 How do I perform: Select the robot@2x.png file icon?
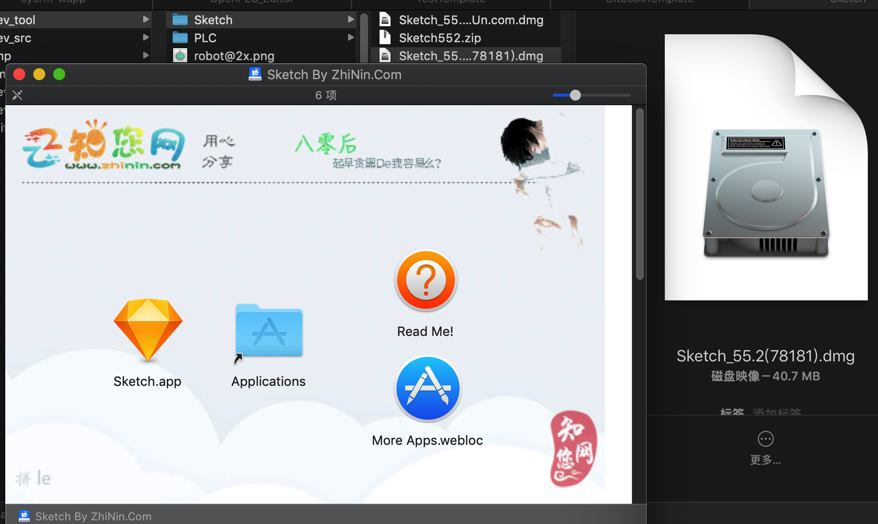click(x=180, y=55)
